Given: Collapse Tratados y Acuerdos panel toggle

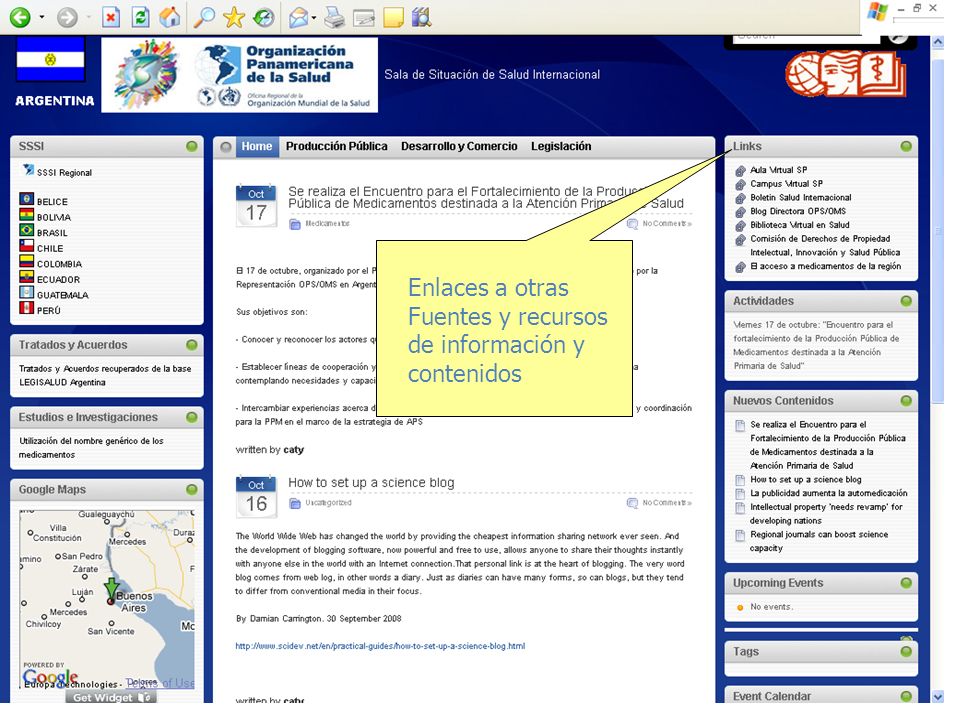Looking at the screenshot, I should coord(192,345).
